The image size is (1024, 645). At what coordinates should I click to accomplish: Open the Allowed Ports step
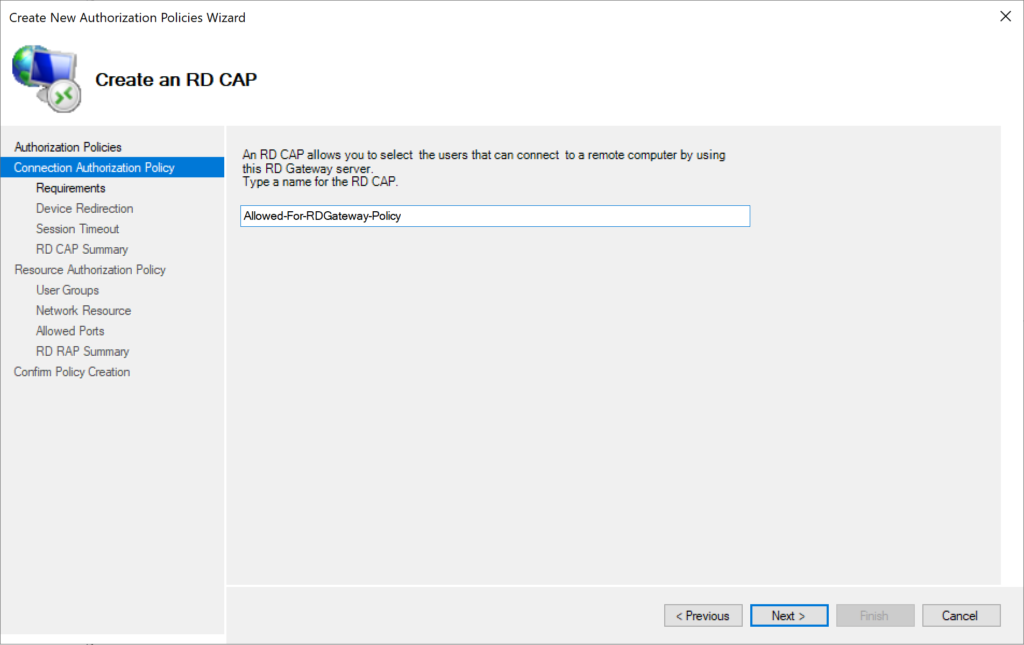click(x=70, y=331)
